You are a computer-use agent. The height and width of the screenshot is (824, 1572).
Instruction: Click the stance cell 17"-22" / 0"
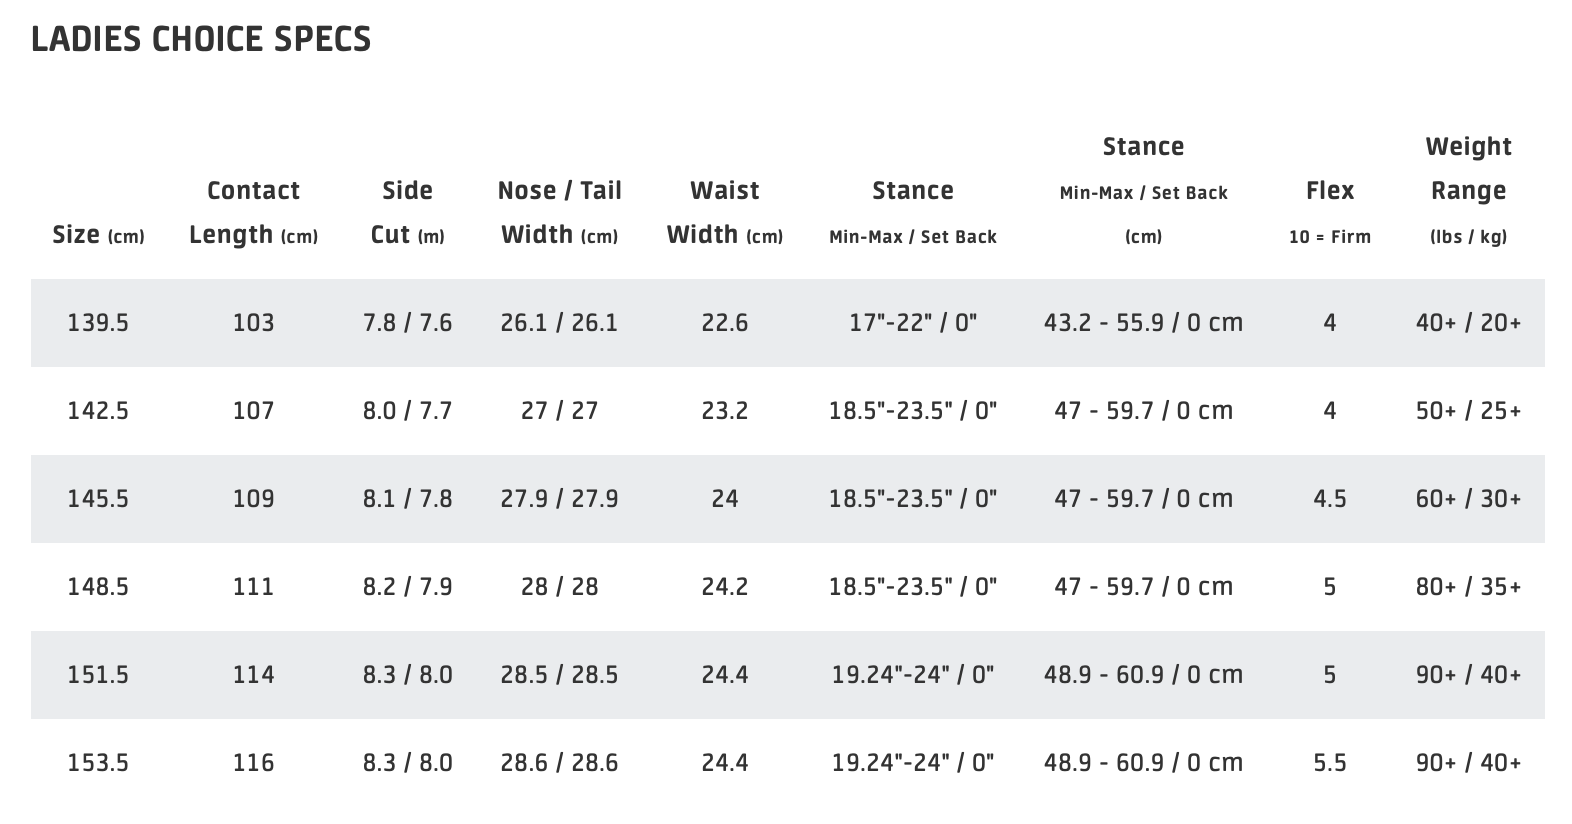912,323
